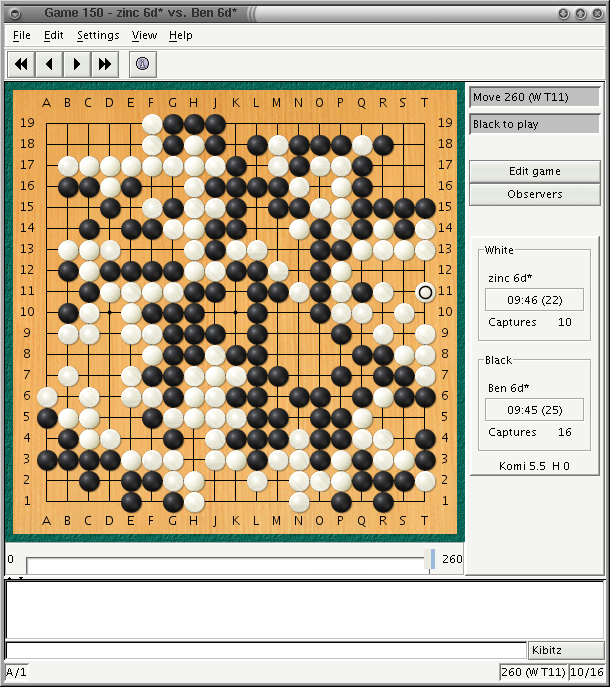Screen dimensions: 610x687
Task: Click the pane splitter arrows above the comments
Action: [x=15, y=578]
